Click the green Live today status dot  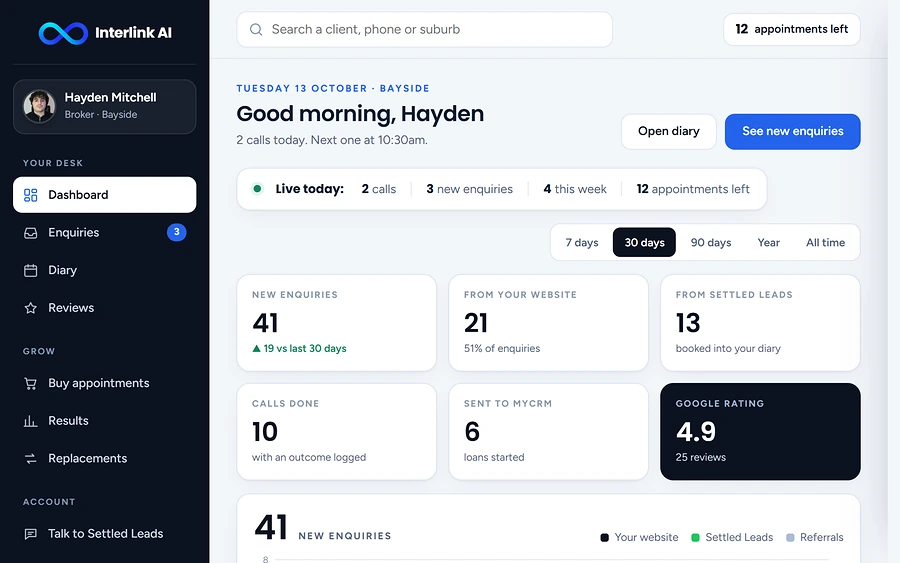click(257, 189)
